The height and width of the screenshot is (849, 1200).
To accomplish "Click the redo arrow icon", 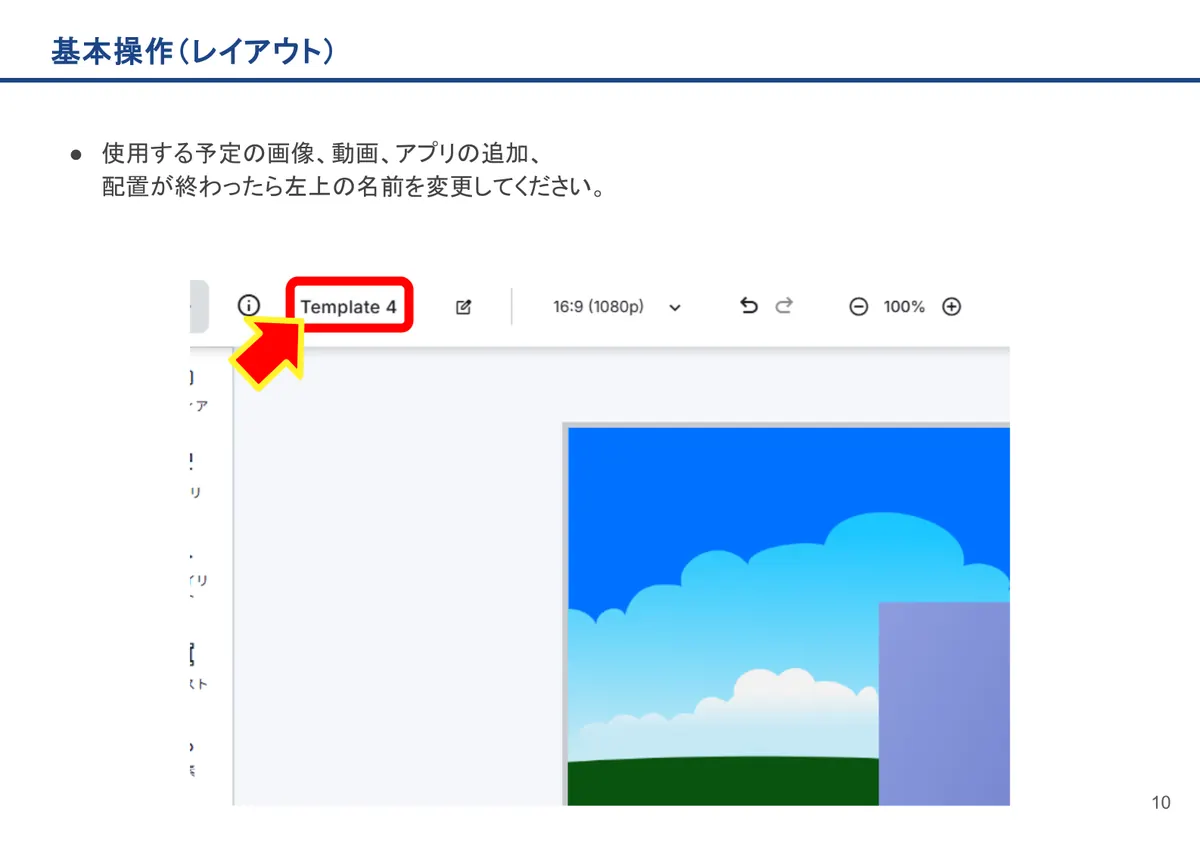I will click(784, 306).
